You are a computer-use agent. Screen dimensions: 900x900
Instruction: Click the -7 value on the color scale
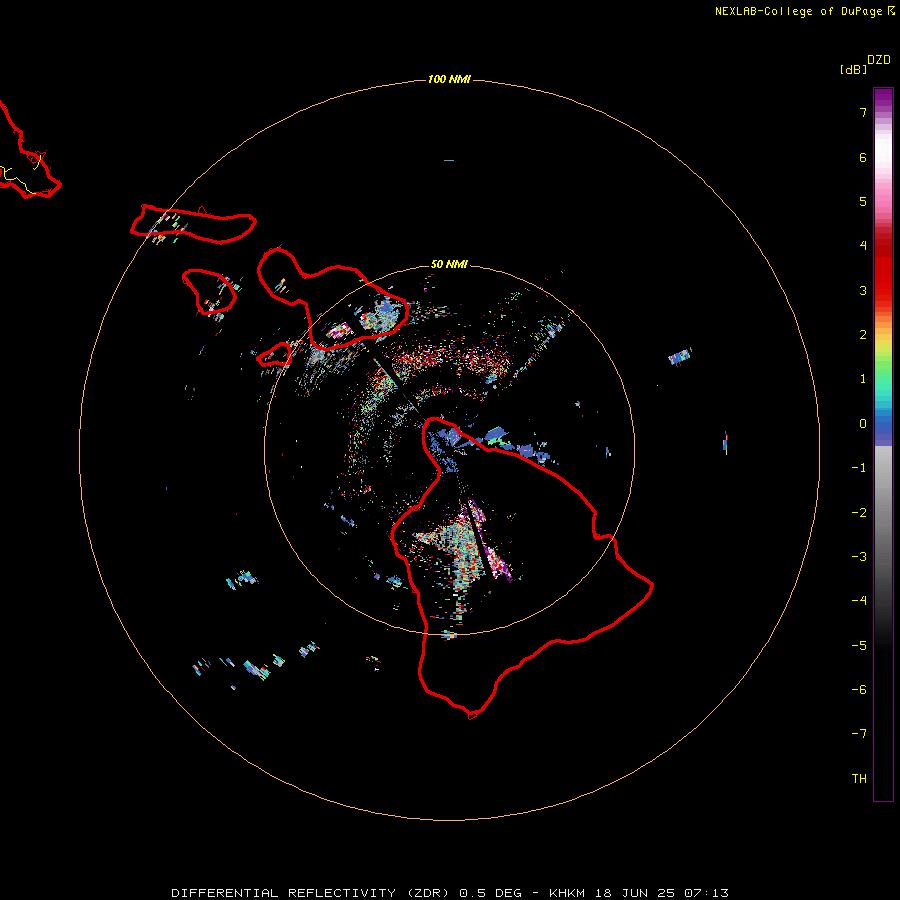[x=859, y=734]
